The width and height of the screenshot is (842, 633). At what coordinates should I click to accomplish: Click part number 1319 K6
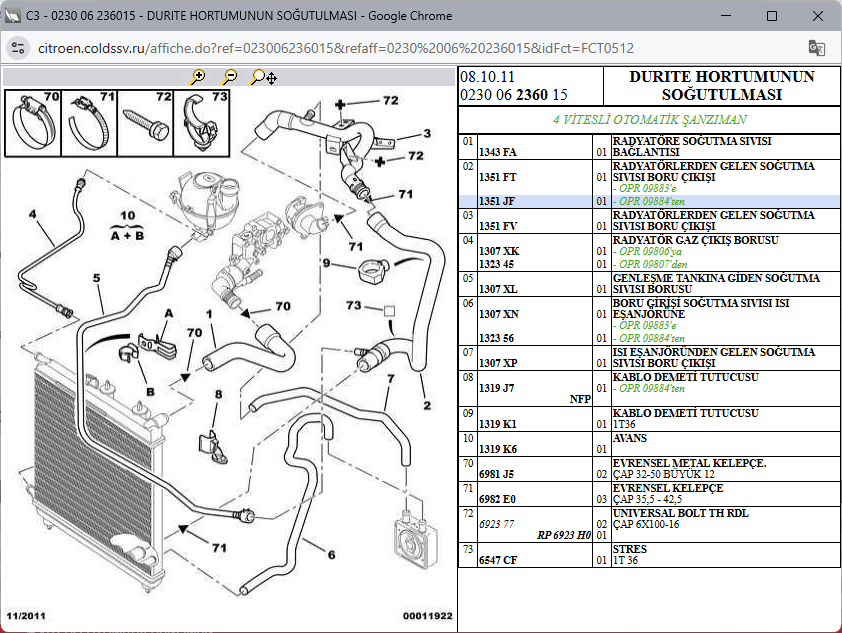click(x=498, y=449)
